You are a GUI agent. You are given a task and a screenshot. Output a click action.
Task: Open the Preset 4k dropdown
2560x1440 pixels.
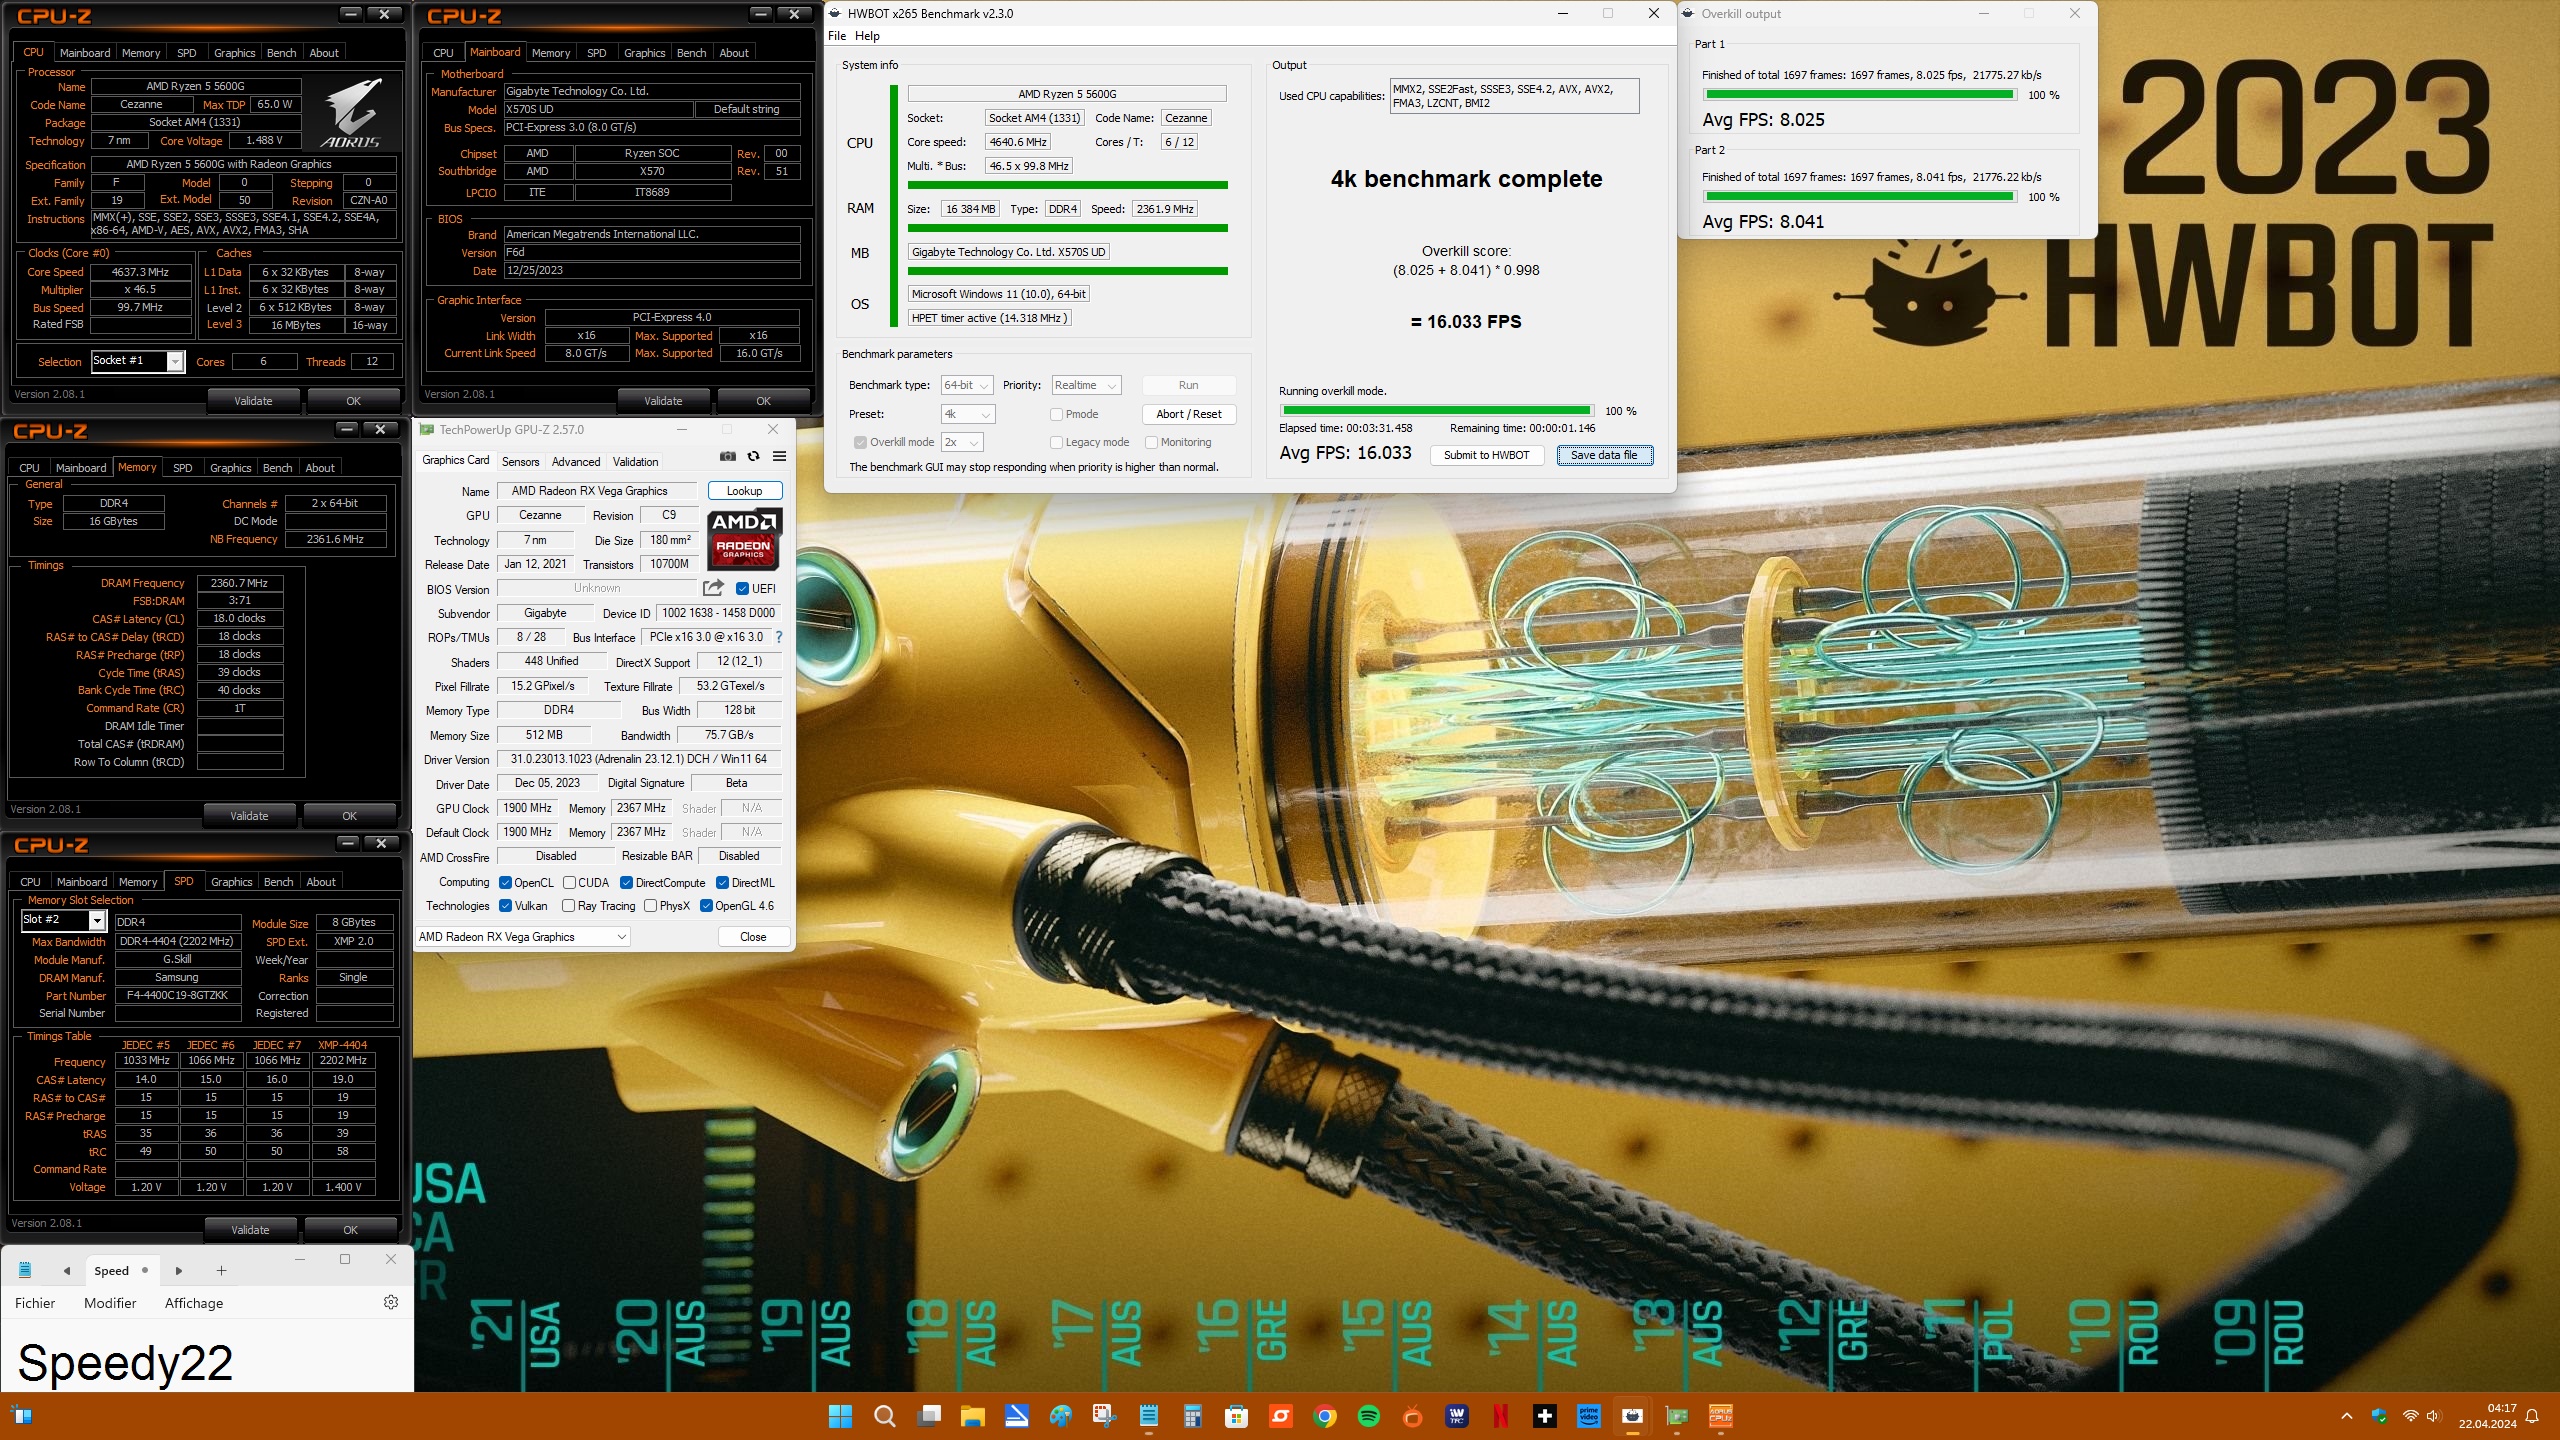coord(967,414)
